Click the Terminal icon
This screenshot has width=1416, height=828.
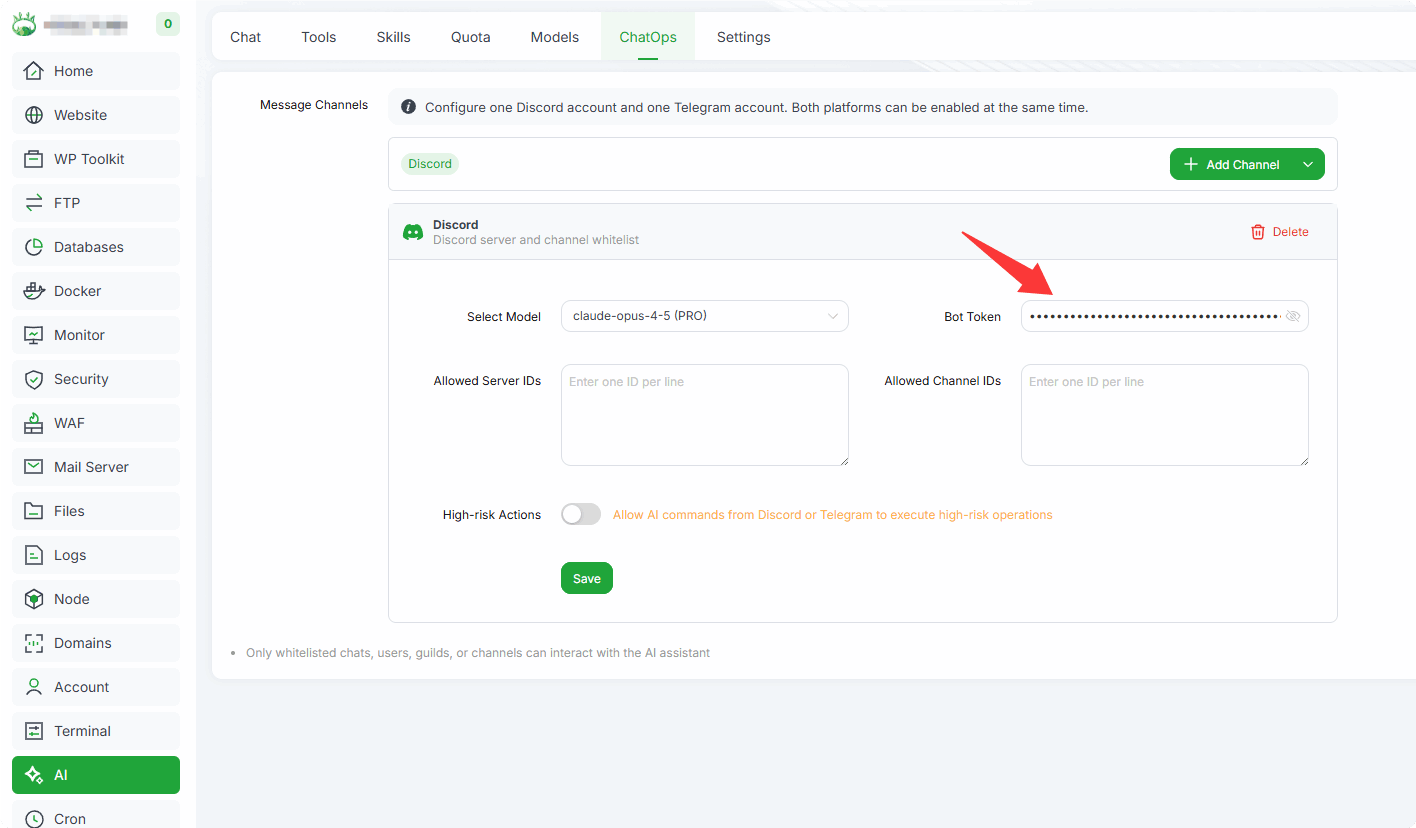pyautogui.click(x=34, y=731)
